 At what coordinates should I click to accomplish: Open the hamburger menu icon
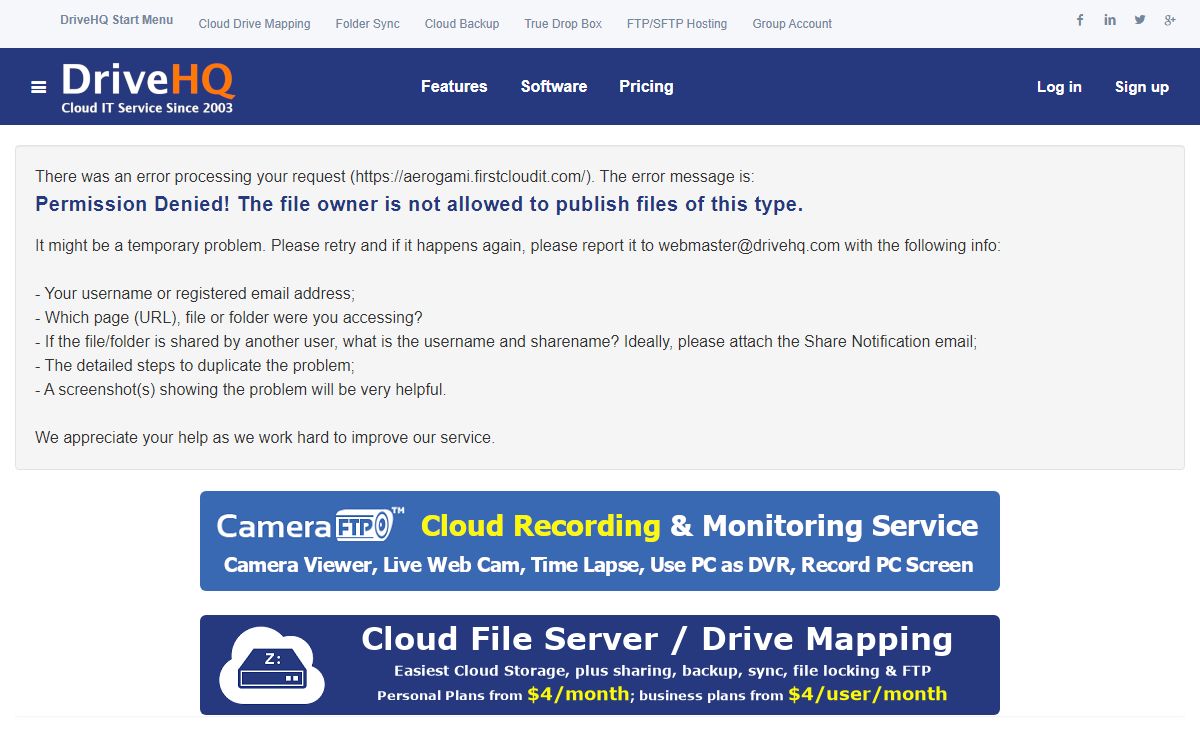(x=39, y=87)
